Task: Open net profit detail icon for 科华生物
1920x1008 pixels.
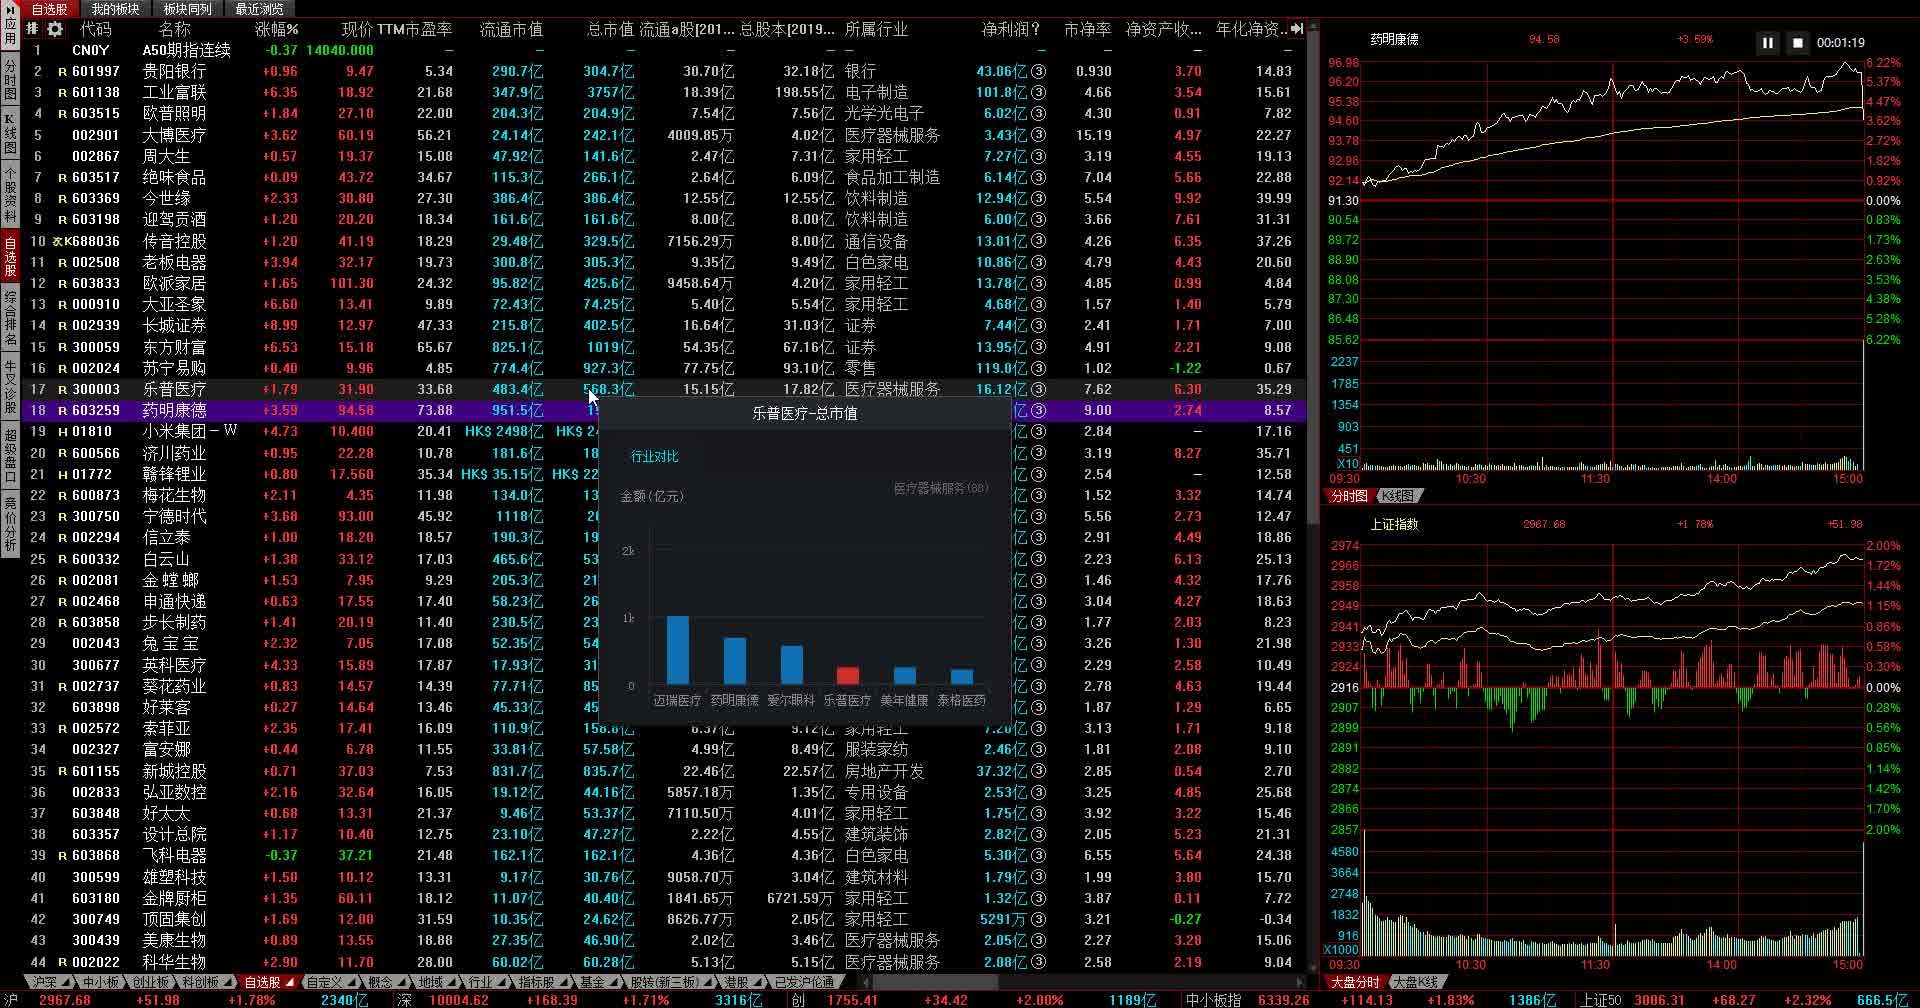Action: tap(1038, 962)
